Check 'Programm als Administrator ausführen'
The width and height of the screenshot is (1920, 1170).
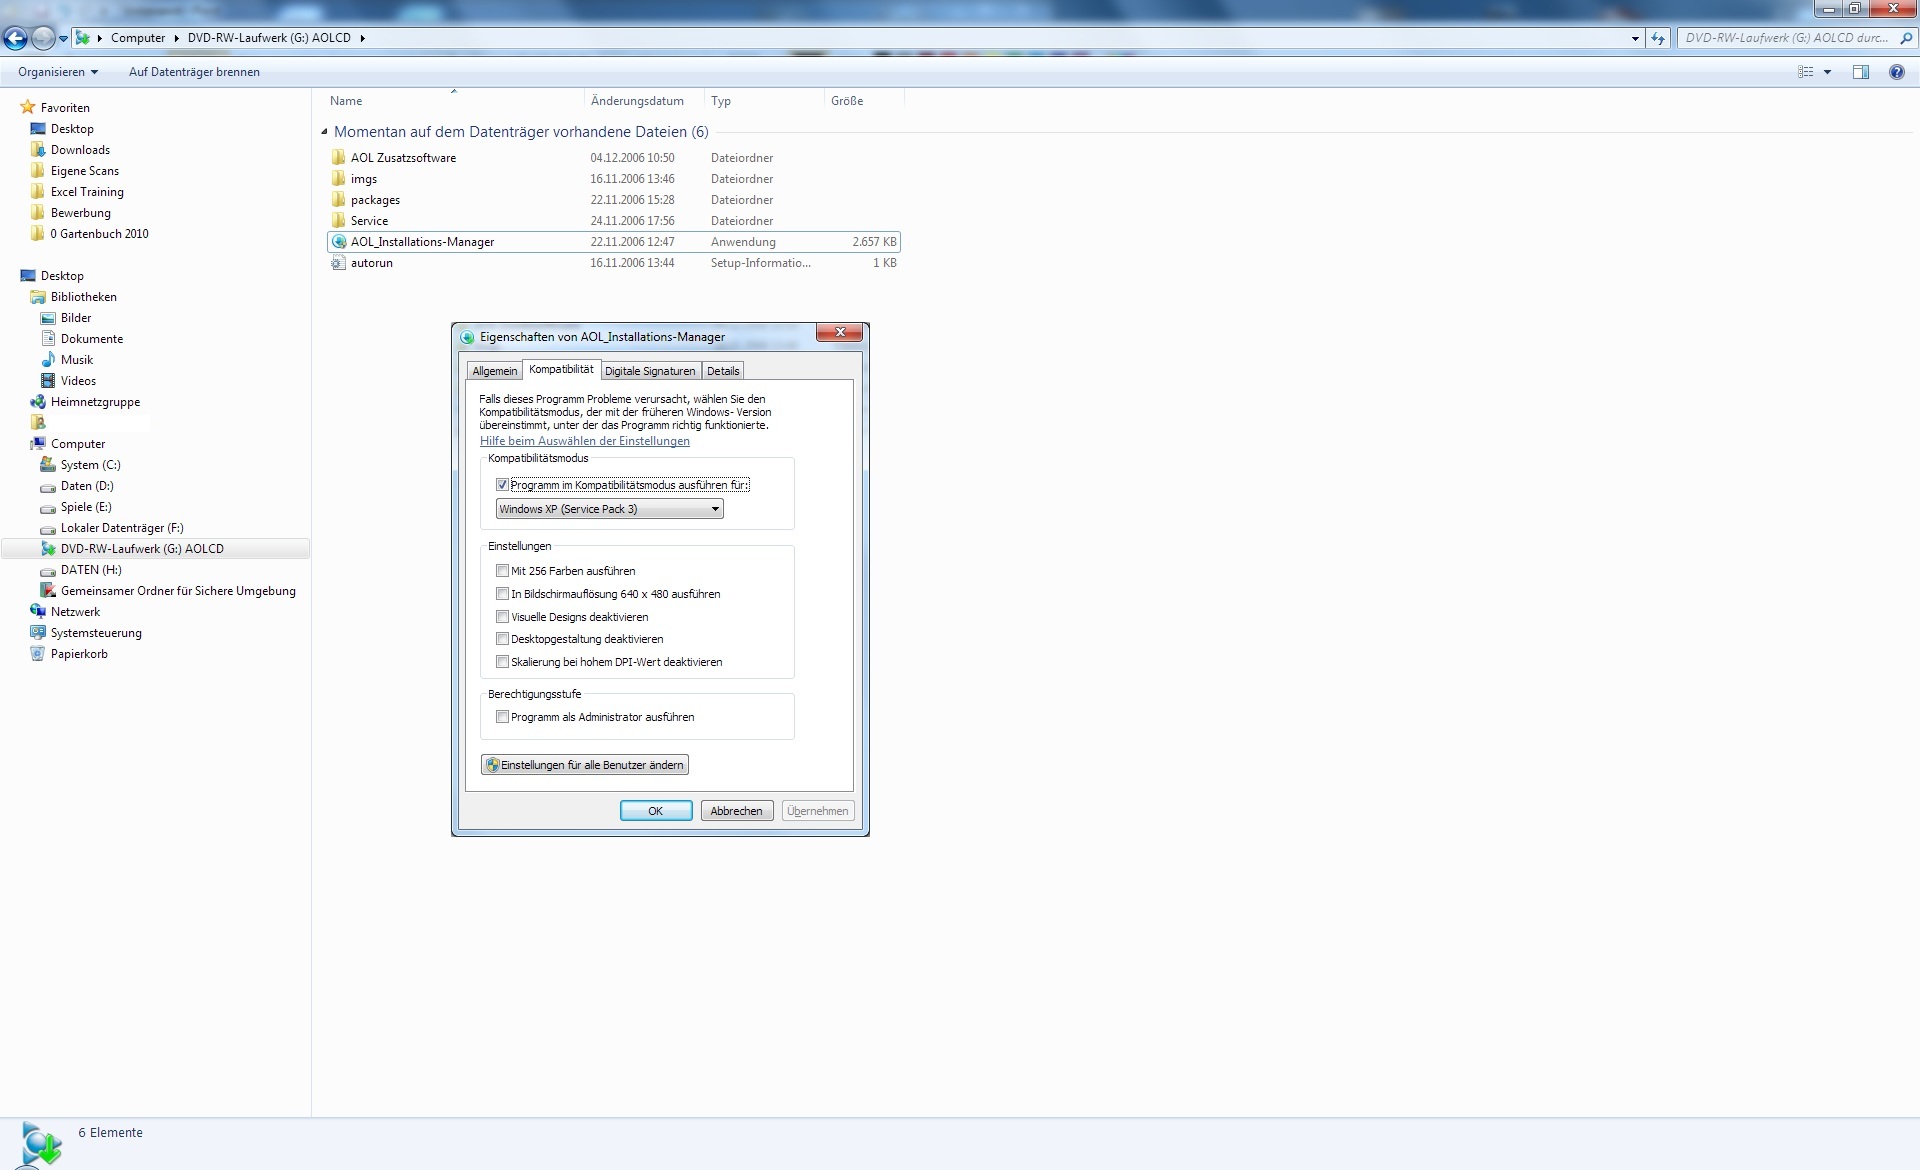click(x=503, y=717)
